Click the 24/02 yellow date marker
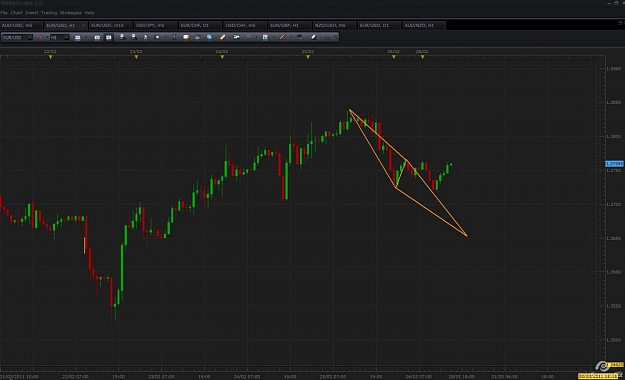Viewport: 625px width, 380px height. (222, 57)
